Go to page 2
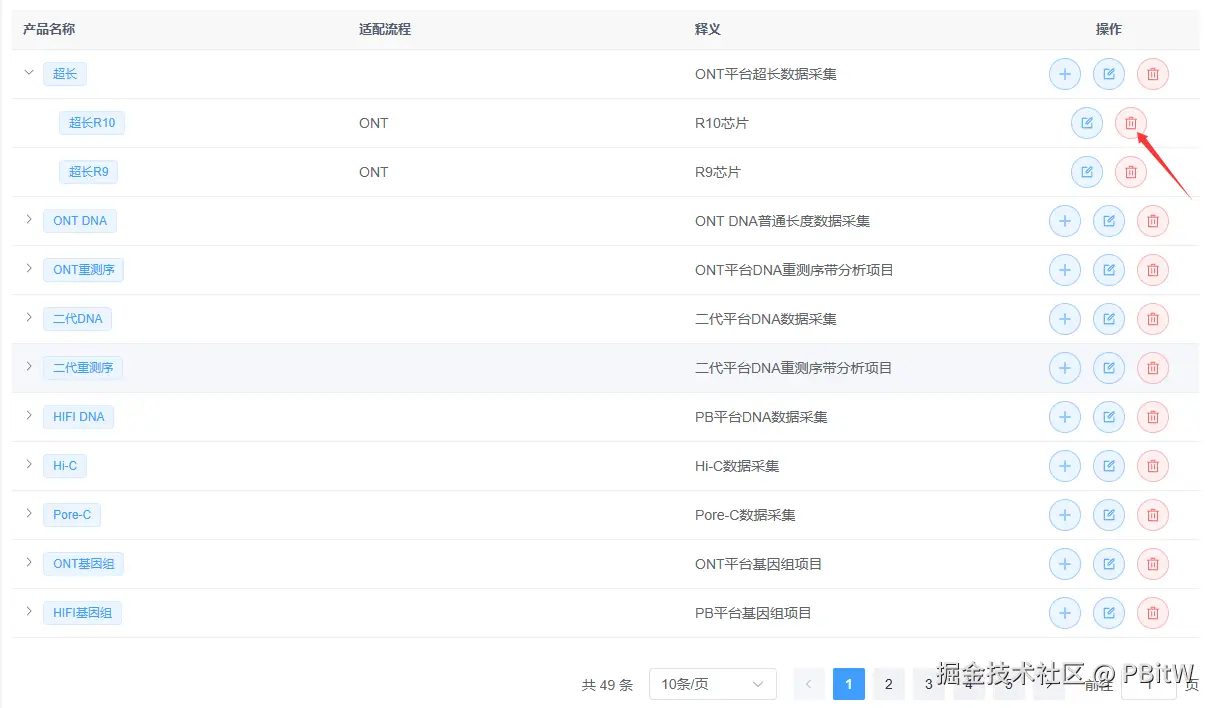This screenshot has width=1214, height=708. (x=888, y=684)
